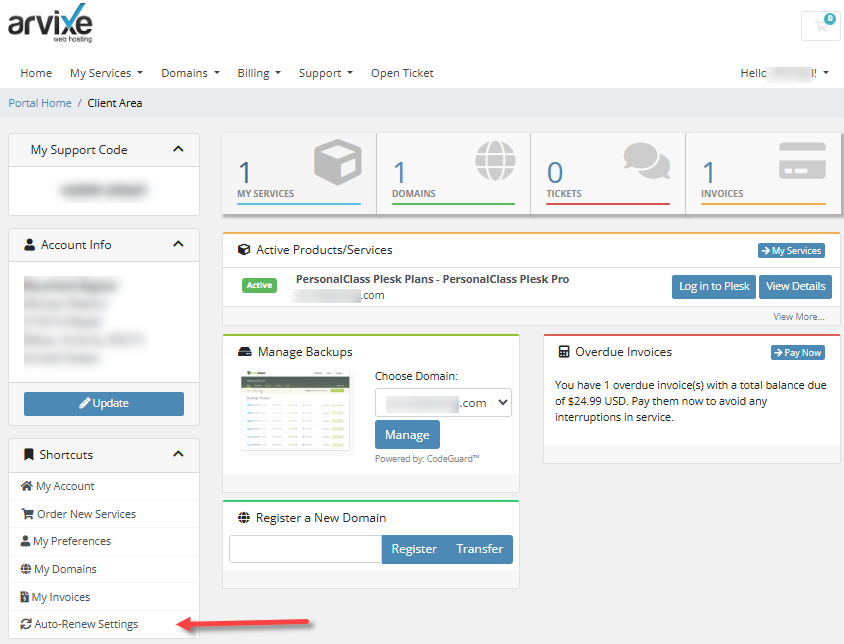The width and height of the screenshot is (844, 644).
Task: Click the calculator icon beside Overdue Invoices
Action: click(x=564, y=352)
